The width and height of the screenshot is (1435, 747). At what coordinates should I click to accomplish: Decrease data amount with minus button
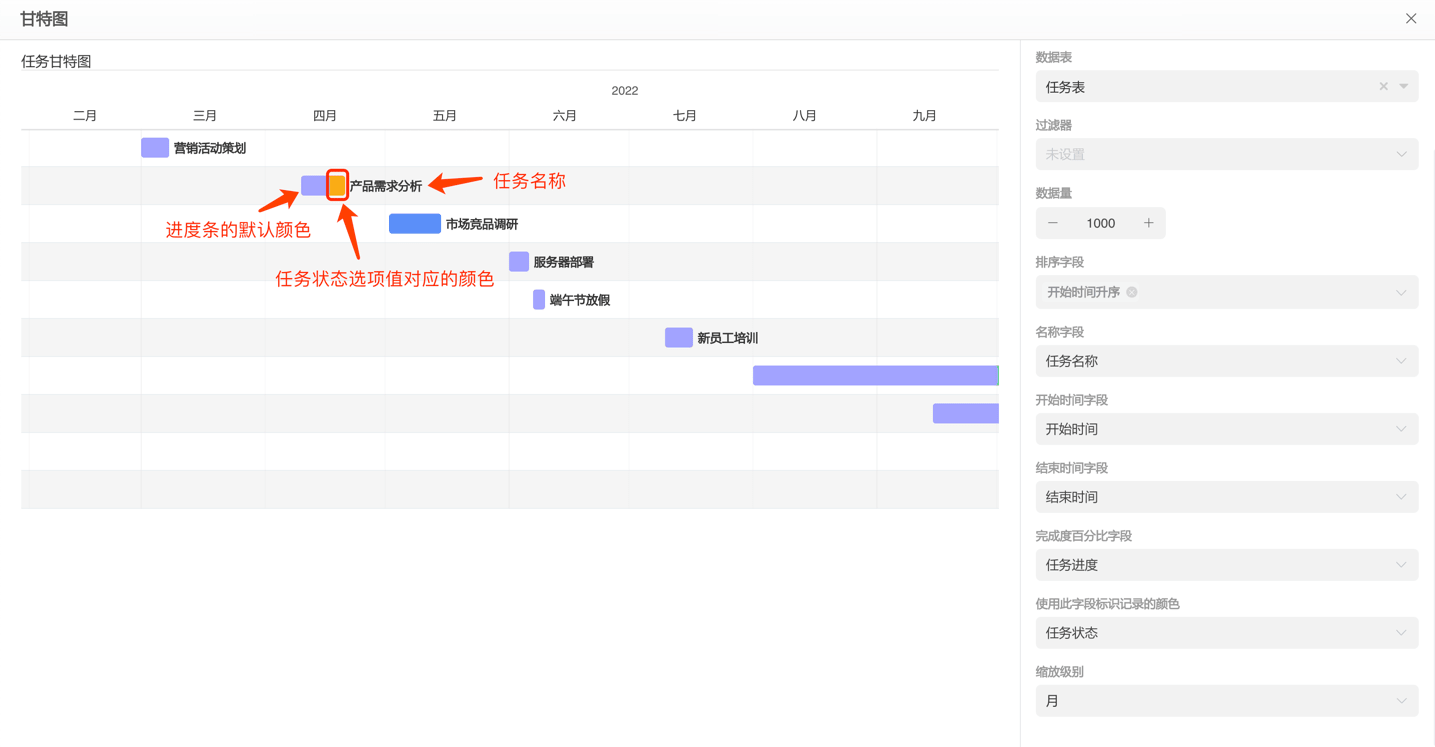click(1053, 223)
